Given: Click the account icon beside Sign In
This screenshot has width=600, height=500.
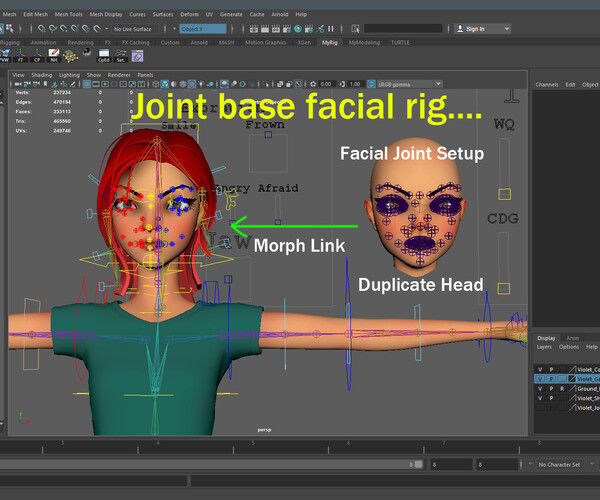Looking at the screenshot, I should click(x=458, y=29).
